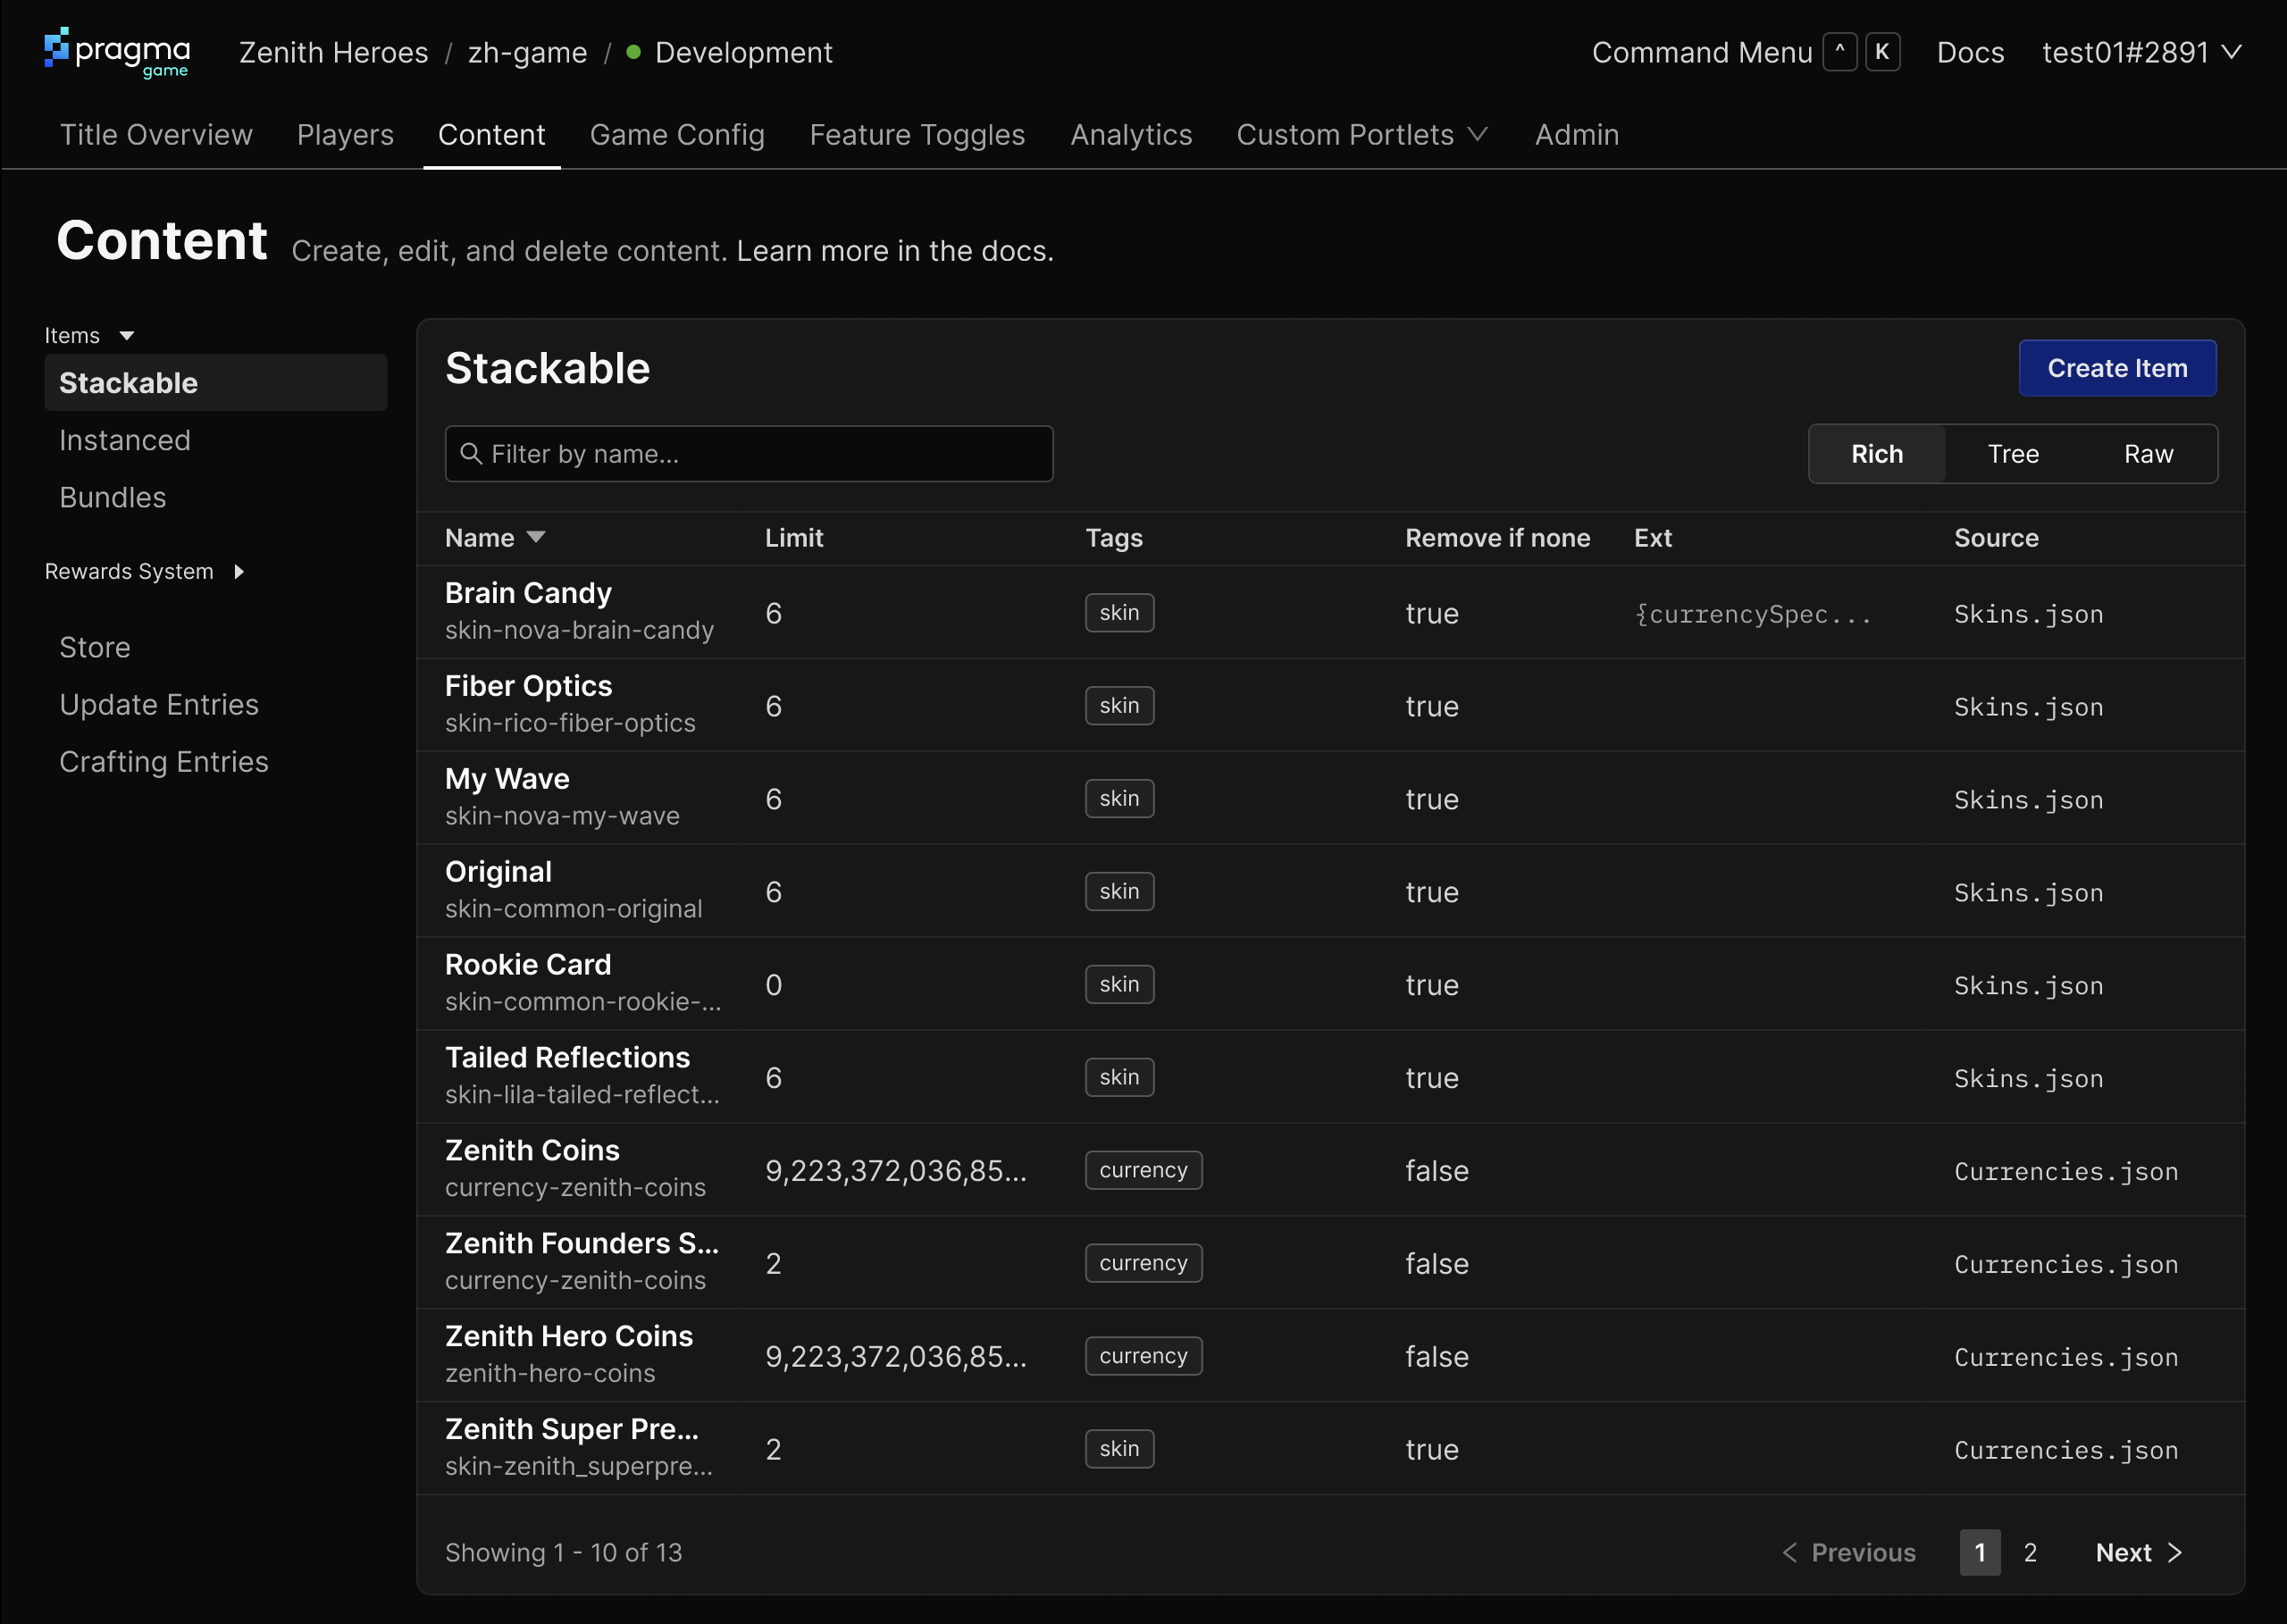Click the Pragma game logo
2287x1624 pixels.
pyautogui.click(x=117, y=52)
